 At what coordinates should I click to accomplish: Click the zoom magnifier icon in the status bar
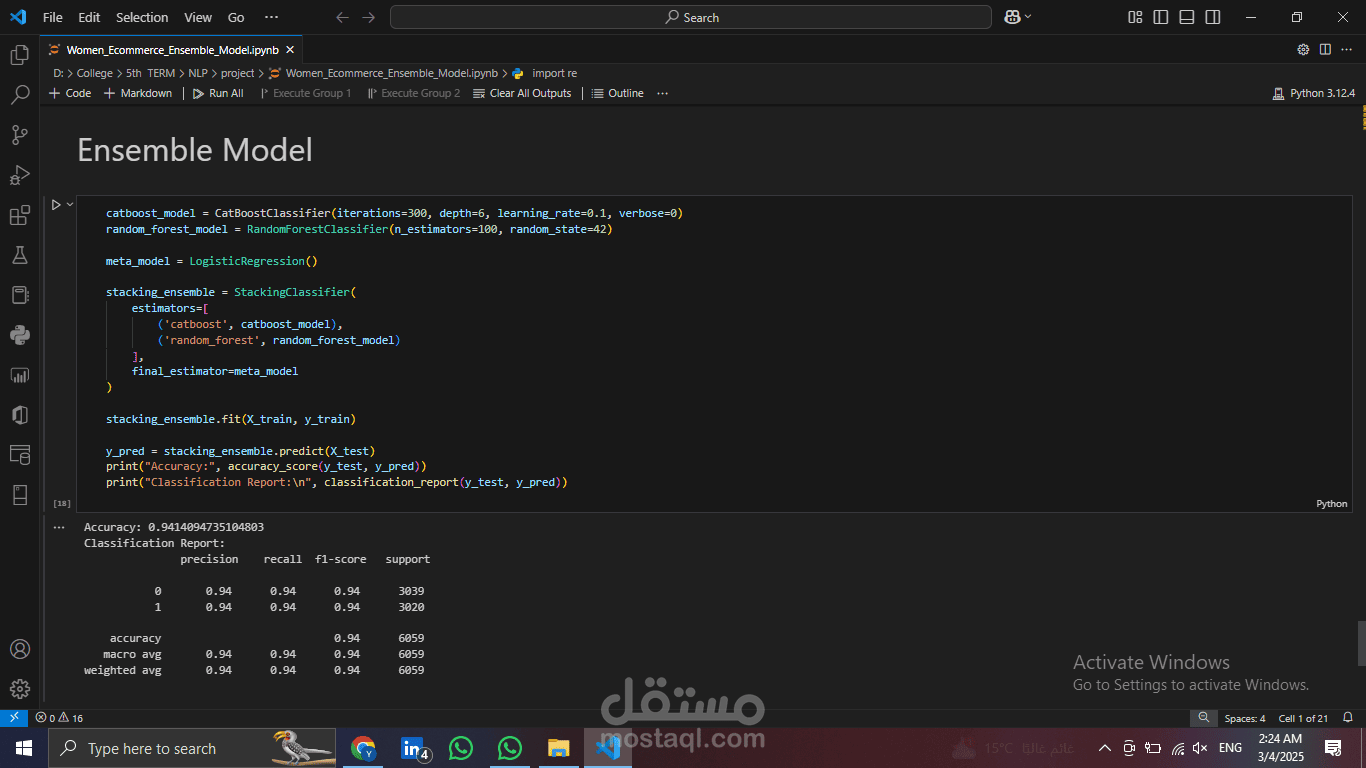tap(1203, 718)
